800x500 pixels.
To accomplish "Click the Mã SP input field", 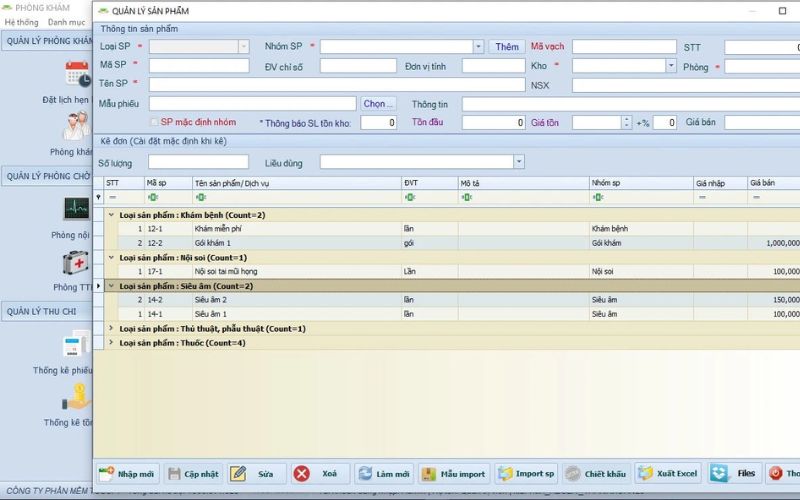I will click(199, 65).
